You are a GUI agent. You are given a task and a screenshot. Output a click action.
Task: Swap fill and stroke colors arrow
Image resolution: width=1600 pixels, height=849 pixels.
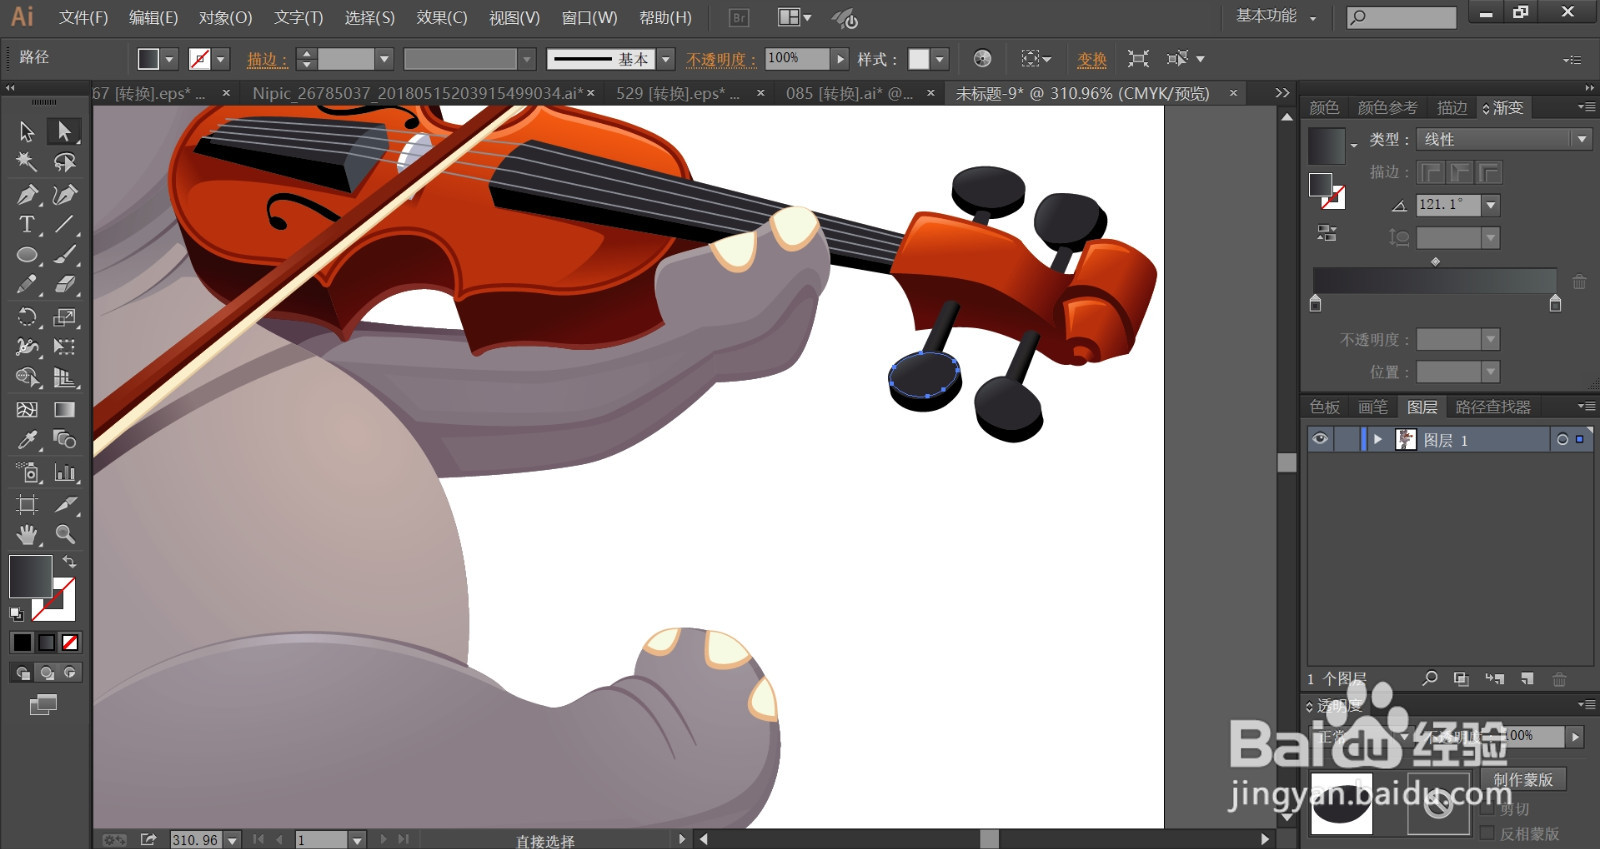tap(69, 562)
